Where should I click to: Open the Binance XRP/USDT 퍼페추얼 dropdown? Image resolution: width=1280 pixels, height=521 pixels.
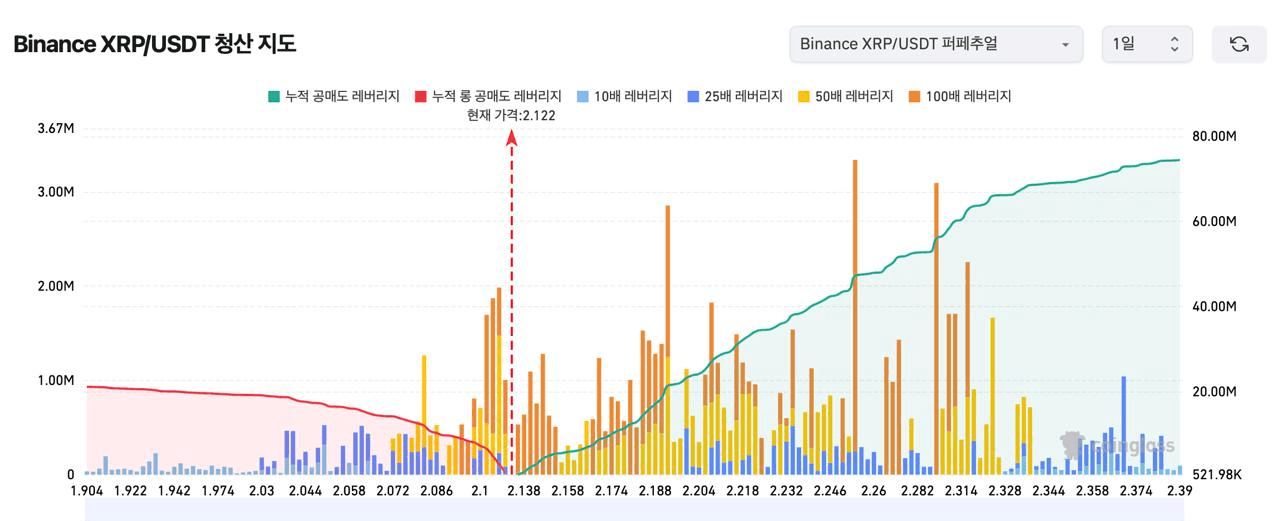(x=935, y=44)
